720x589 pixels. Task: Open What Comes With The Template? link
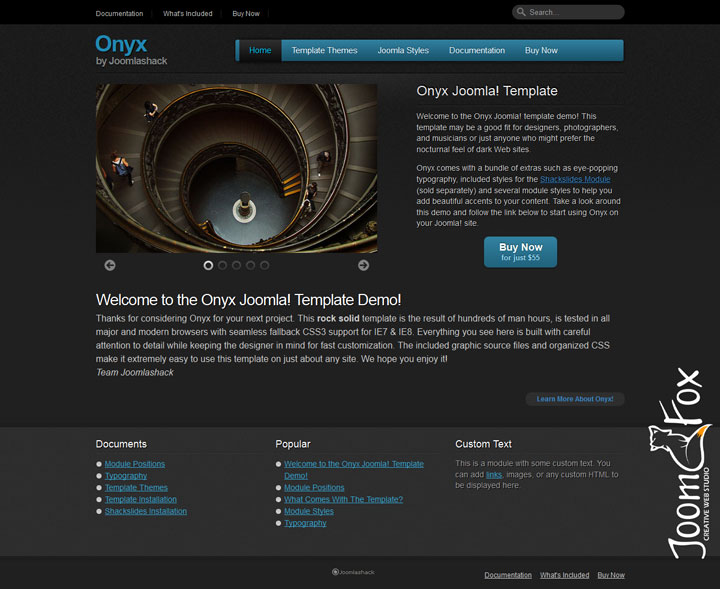343,499
